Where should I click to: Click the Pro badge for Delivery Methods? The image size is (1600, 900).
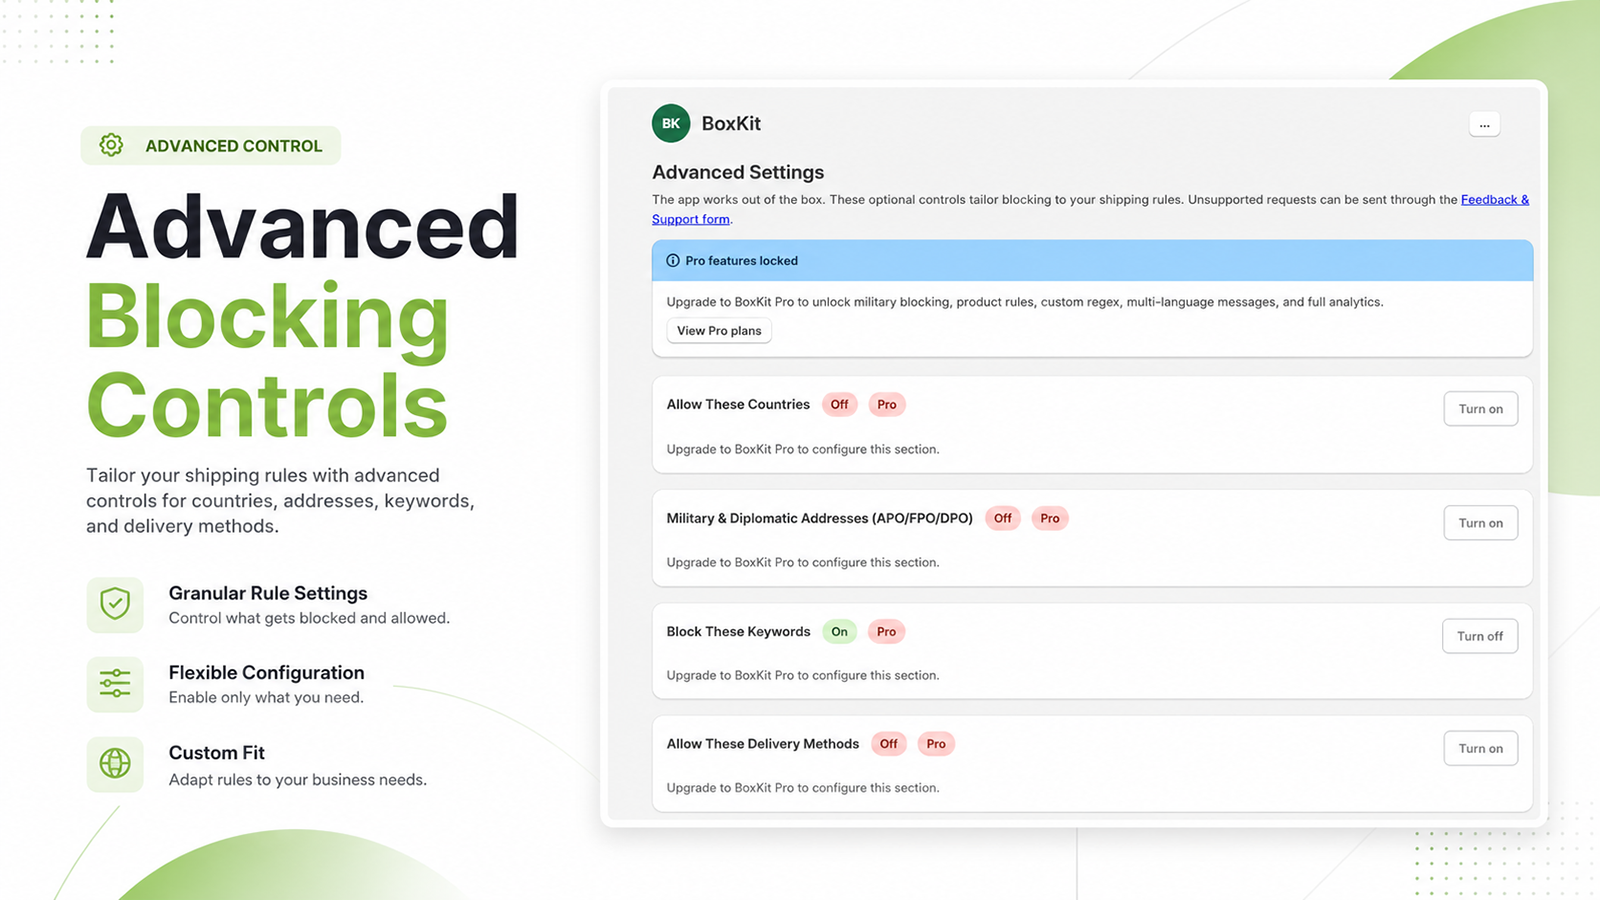(x=936, y=744)
